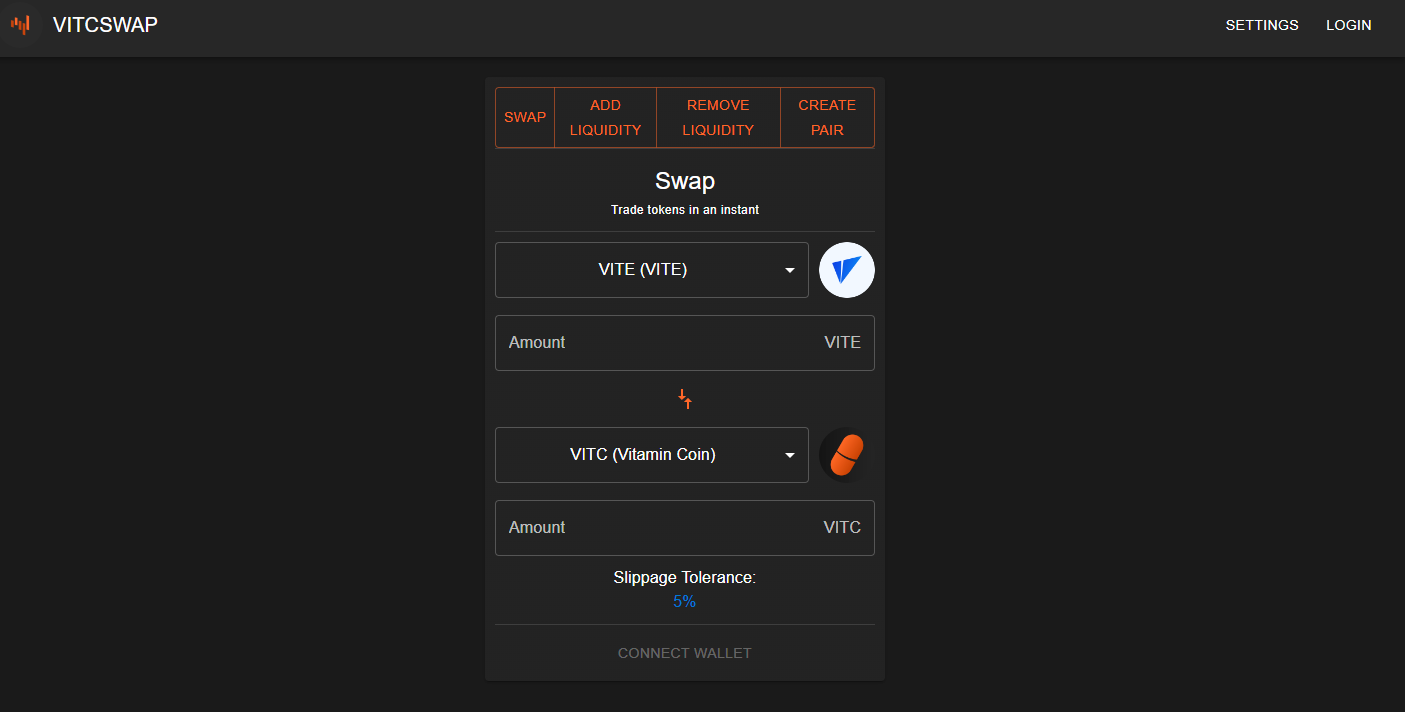This screenshot has height=712, width=1405.
Task: Switch to the ADD LIQUIDITY tab
Action: (605, 117)
